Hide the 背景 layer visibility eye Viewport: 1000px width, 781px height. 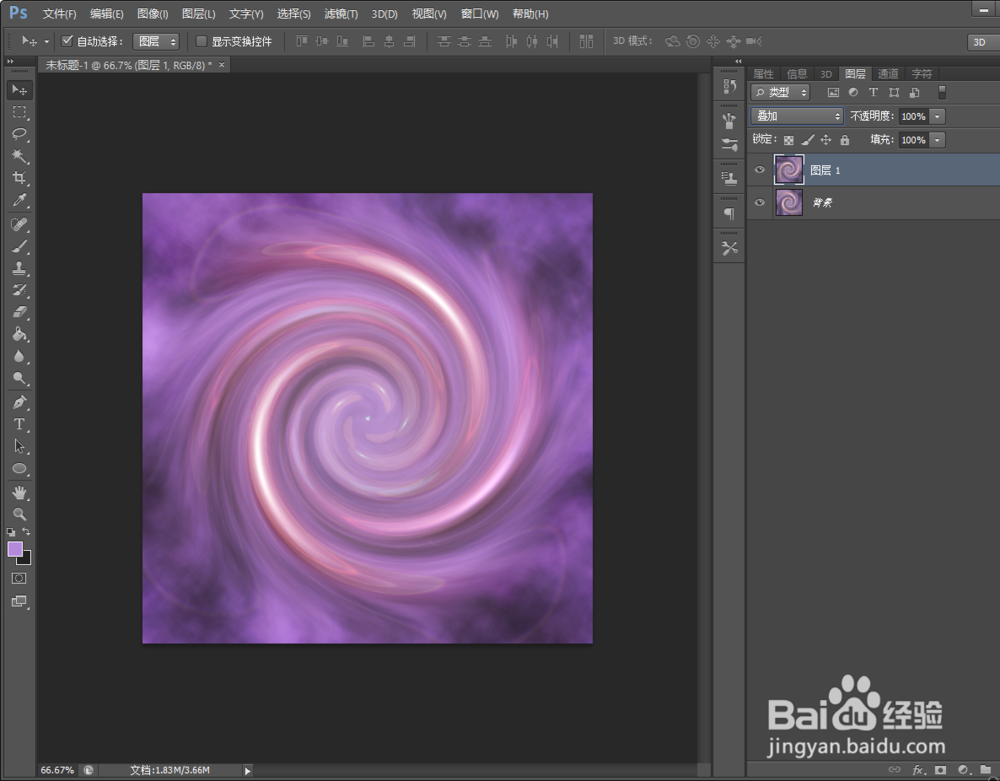(x=760, y=203)
